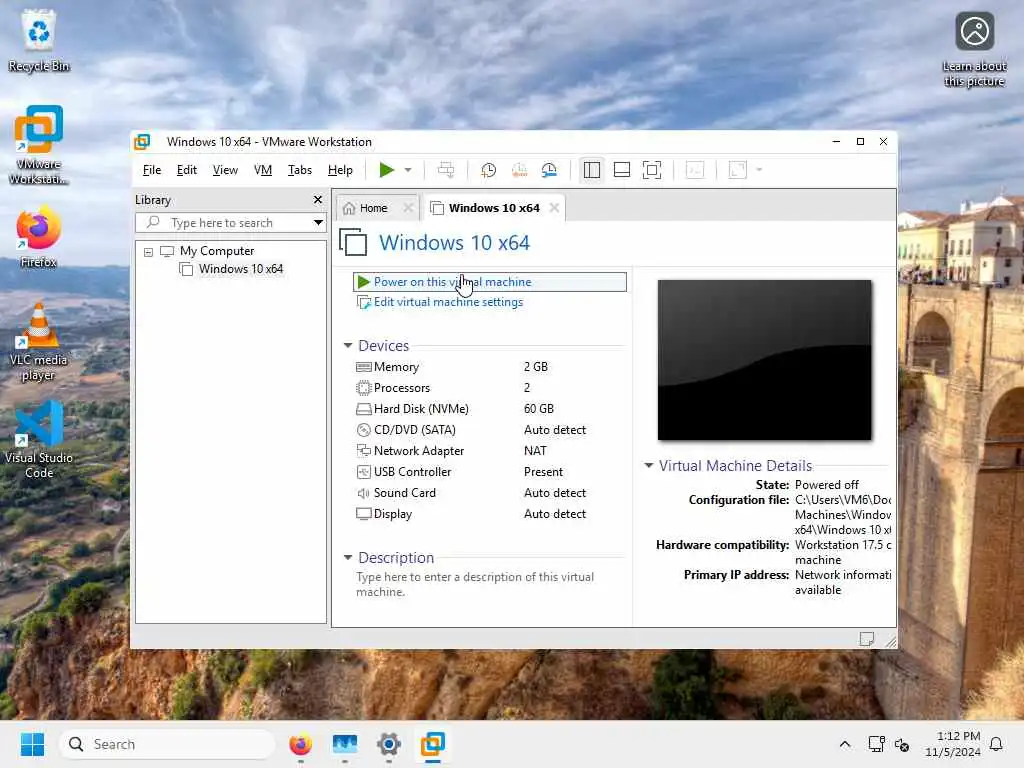Collapse the Description section
1024x768 pixels.
click(x=348, y=558)
